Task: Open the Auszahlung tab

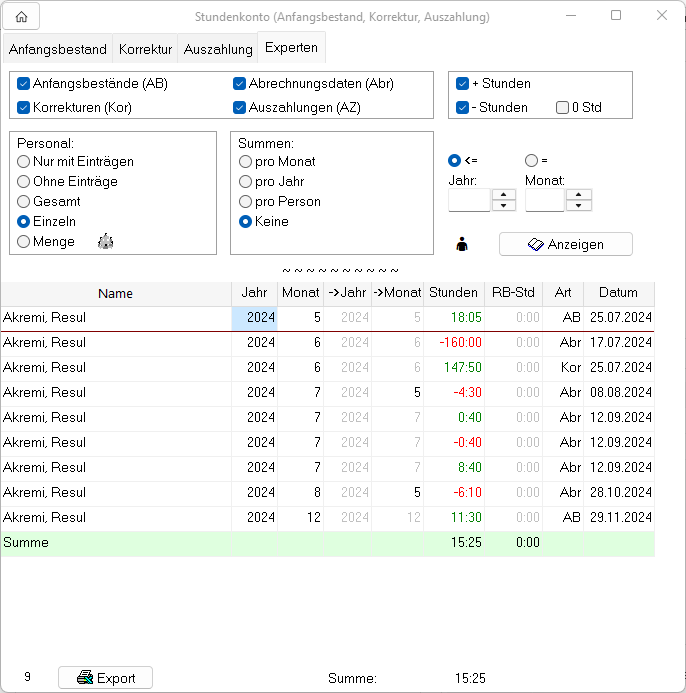Action: pos(218,49)
